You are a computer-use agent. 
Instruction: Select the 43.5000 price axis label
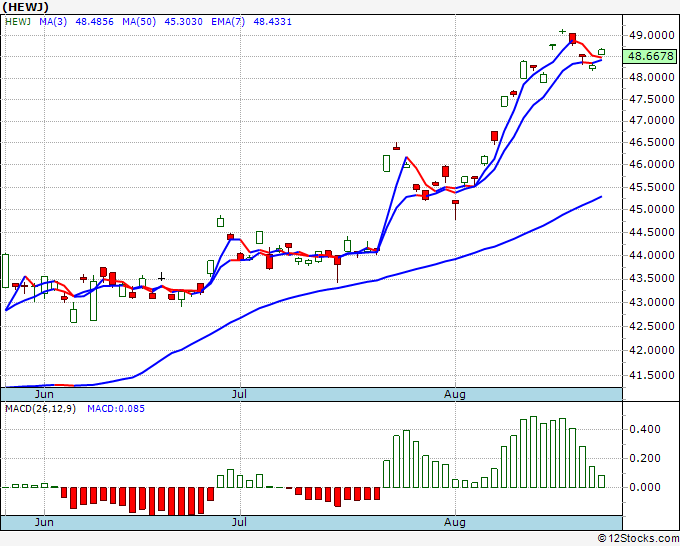[x=652, y=278]
